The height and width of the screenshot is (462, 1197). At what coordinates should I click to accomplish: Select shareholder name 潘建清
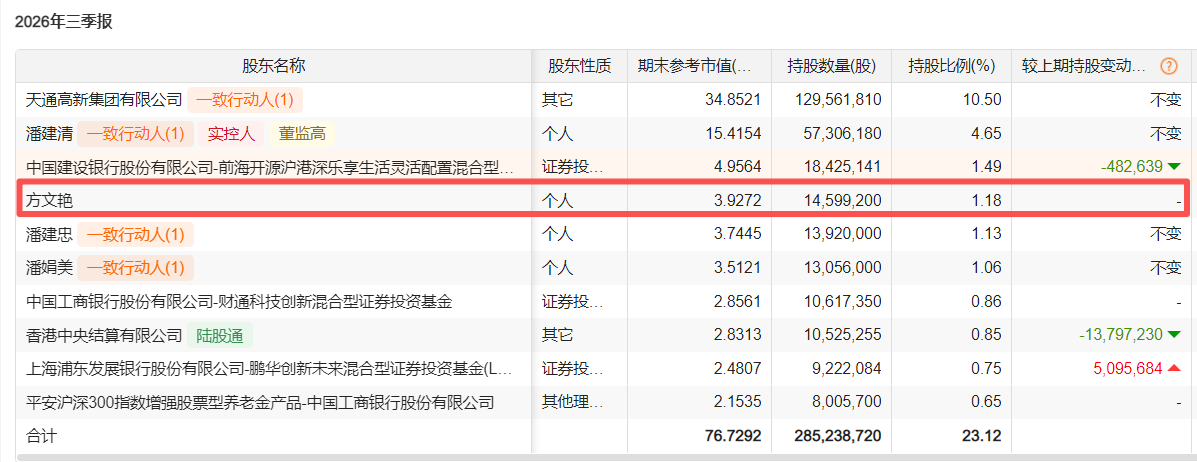pos(49,134)
